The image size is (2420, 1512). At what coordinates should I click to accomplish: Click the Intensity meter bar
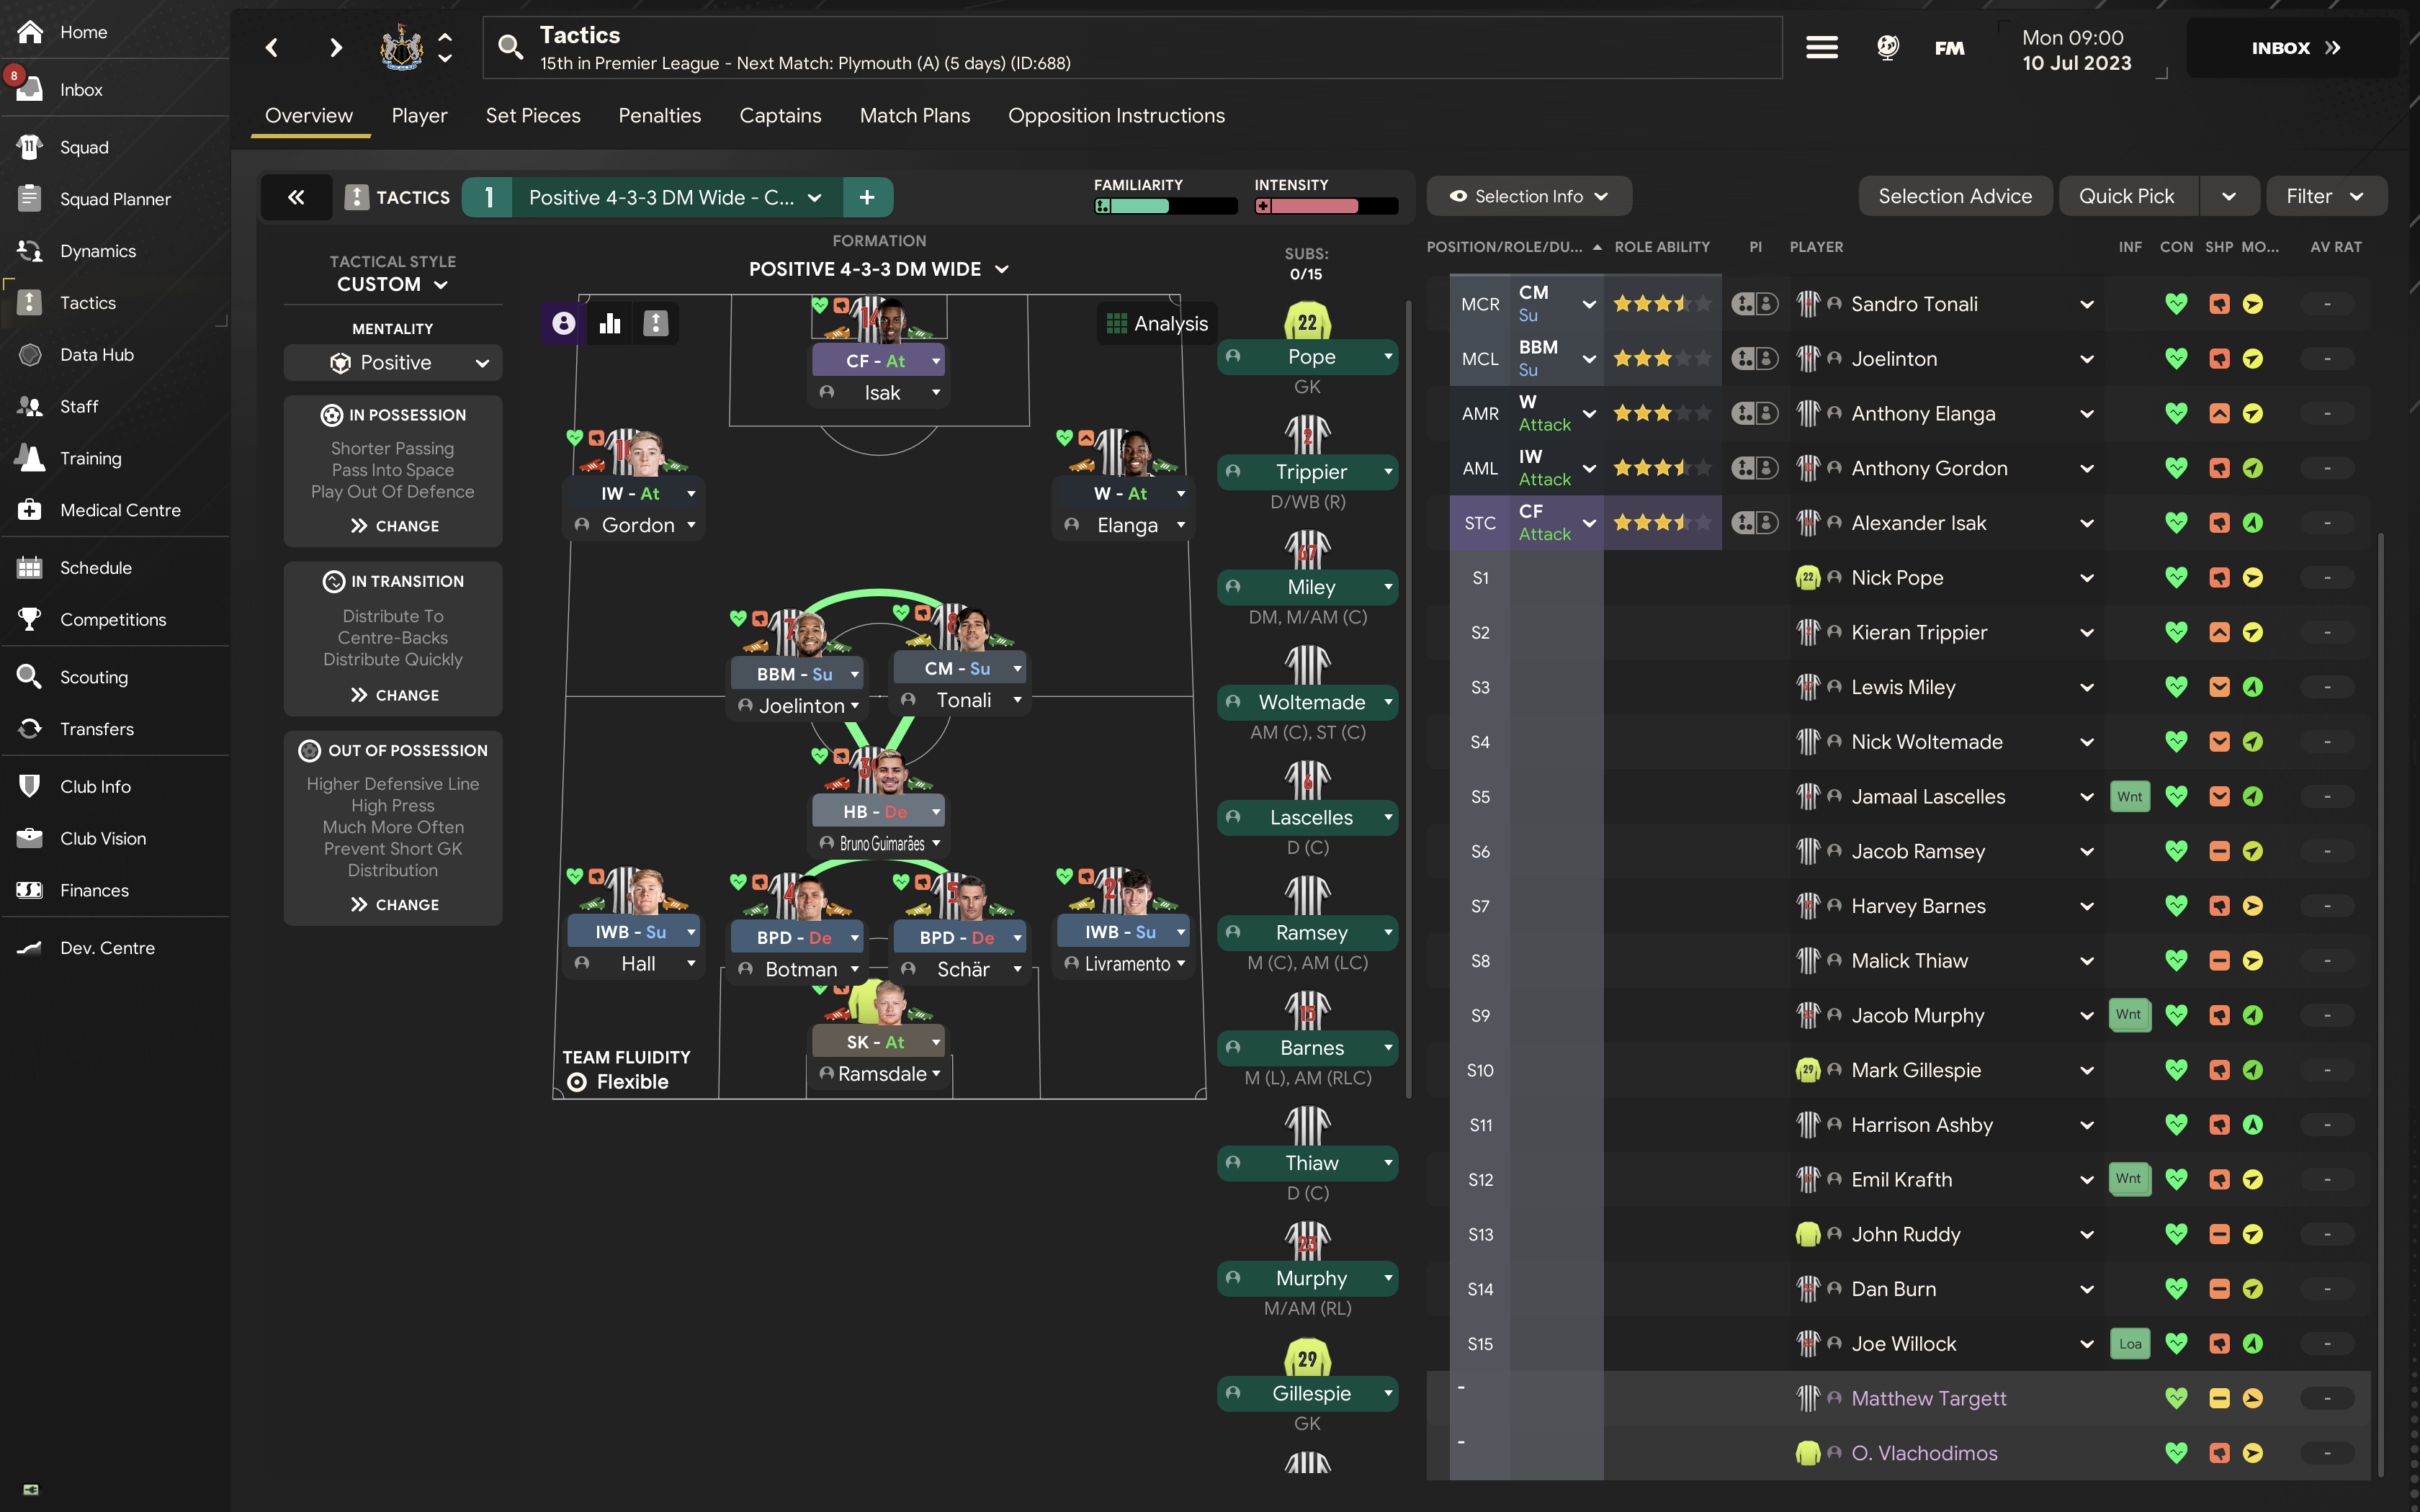click(x=1326, y=207)
